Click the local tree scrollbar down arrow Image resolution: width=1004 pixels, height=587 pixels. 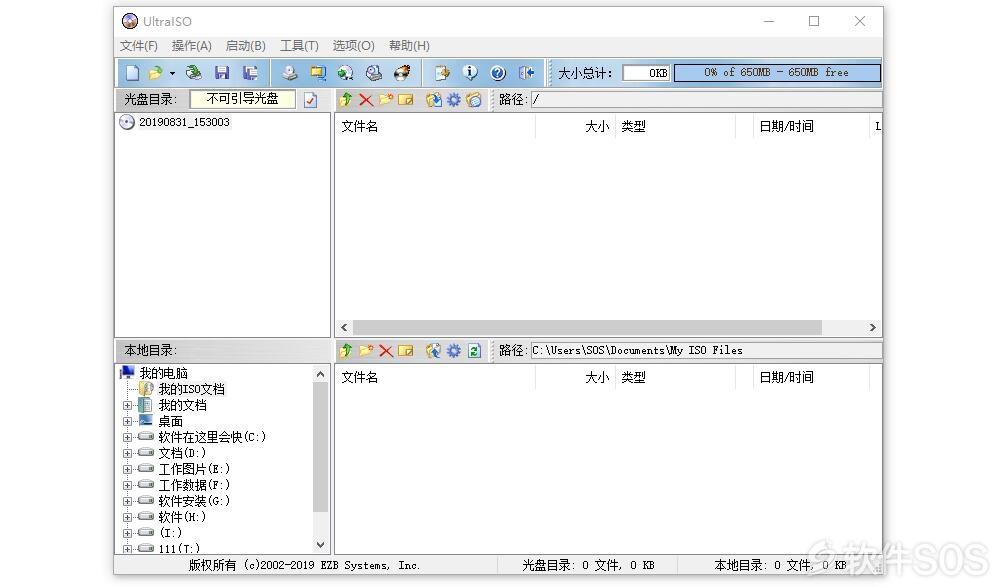pos(321,545)
